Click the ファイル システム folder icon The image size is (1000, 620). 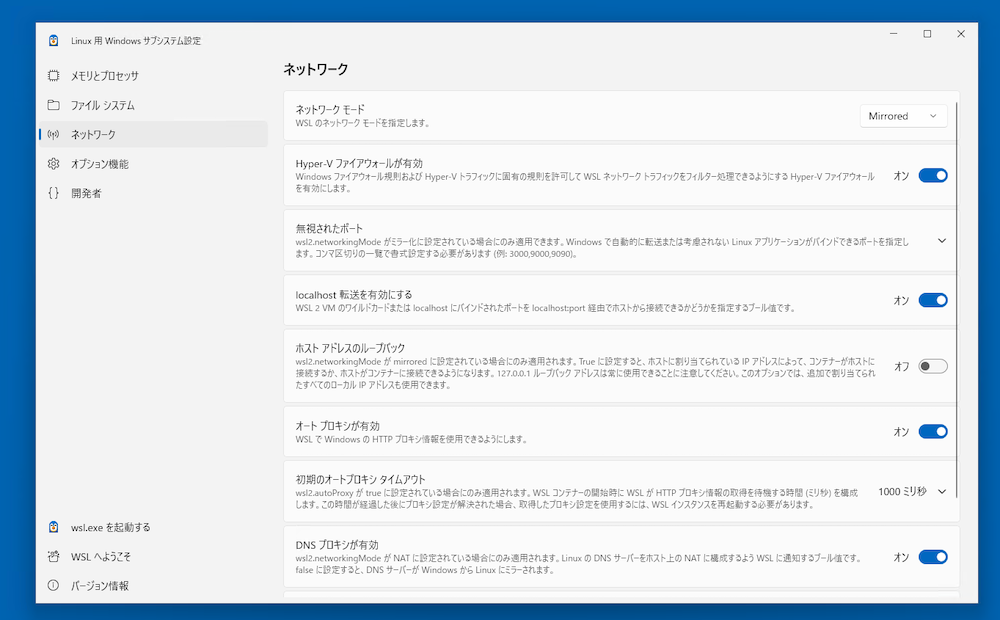coord(54,105)
